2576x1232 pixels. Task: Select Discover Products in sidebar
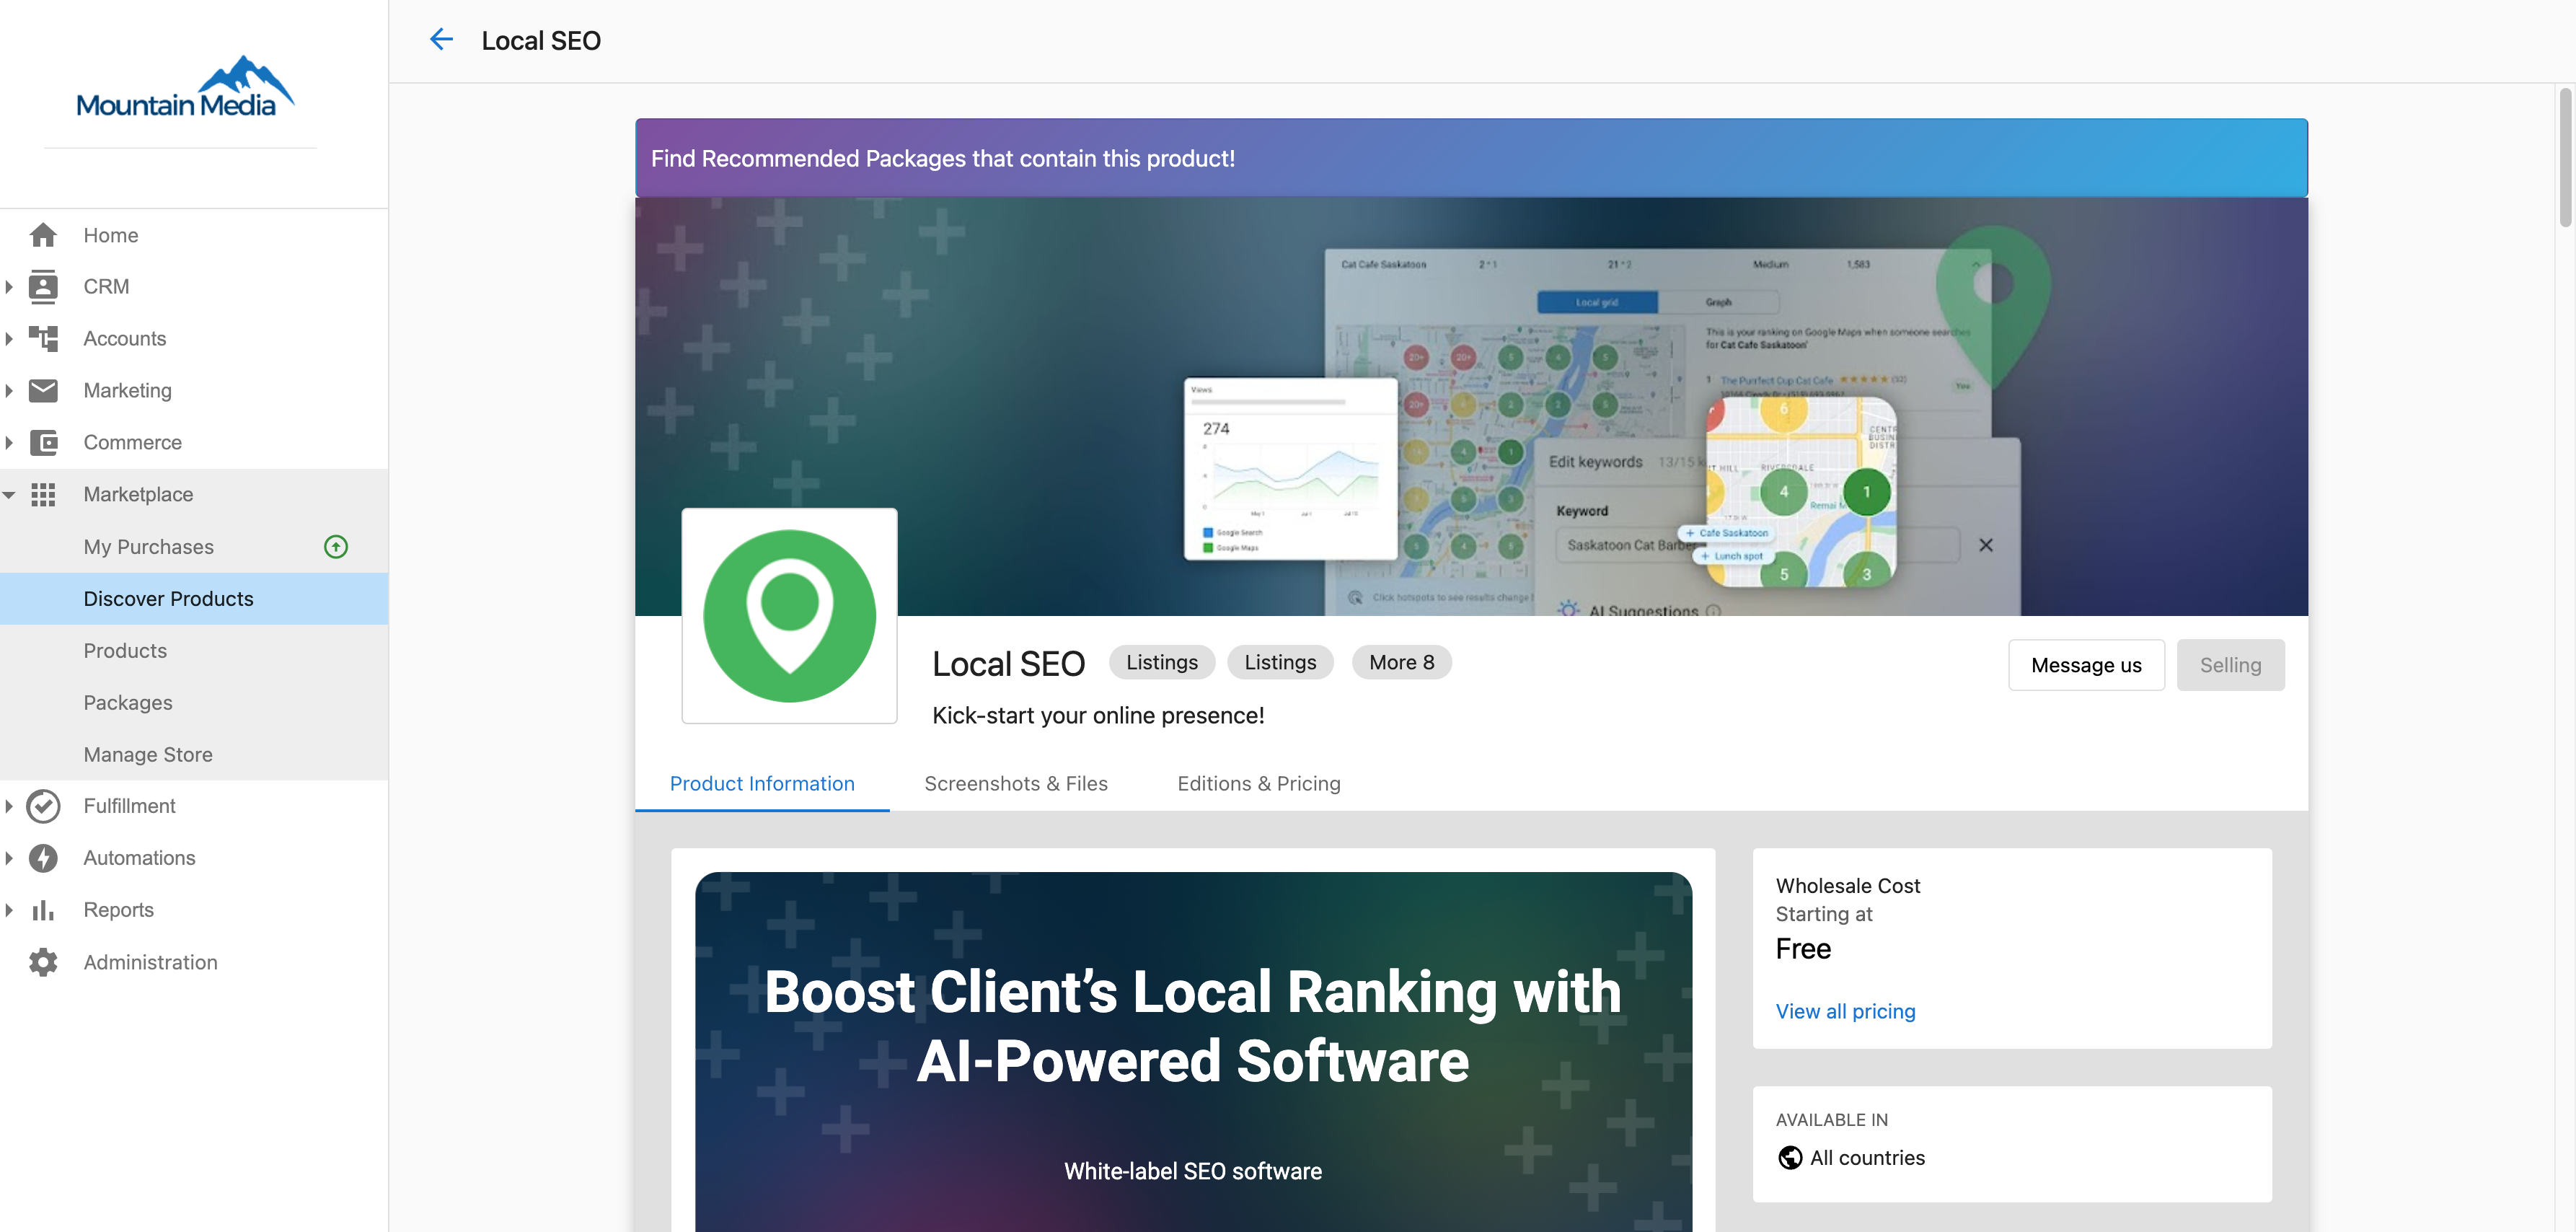tap(194, 599)
